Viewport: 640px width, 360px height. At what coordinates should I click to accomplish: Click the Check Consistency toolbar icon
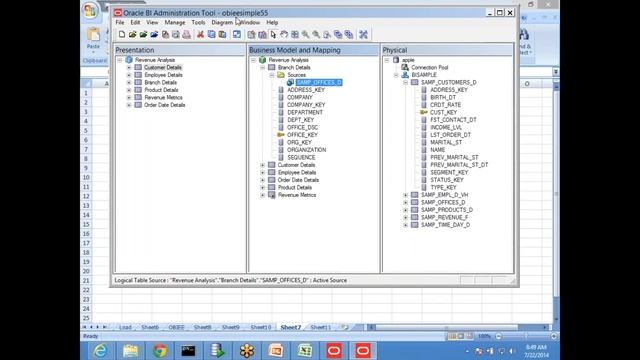(237, 35)
